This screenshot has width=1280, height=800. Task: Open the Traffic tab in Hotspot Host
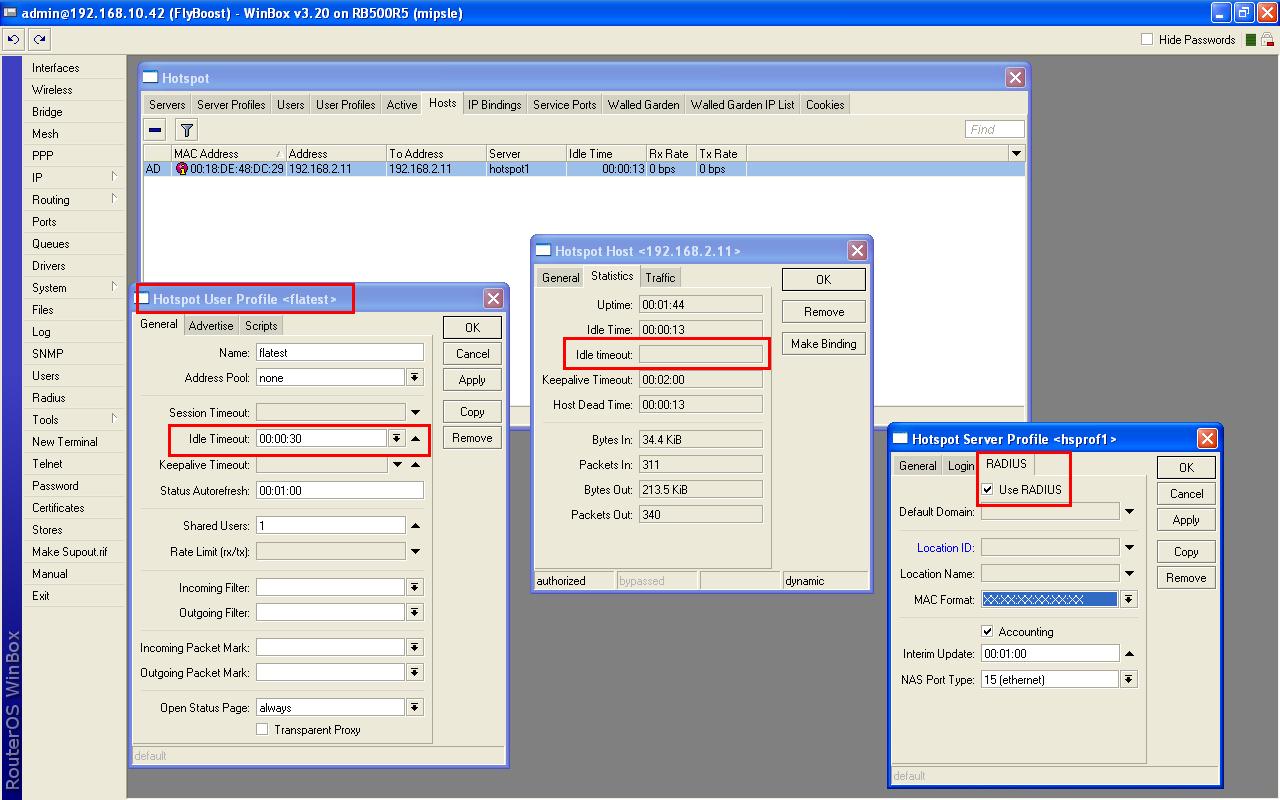(660, 278)
